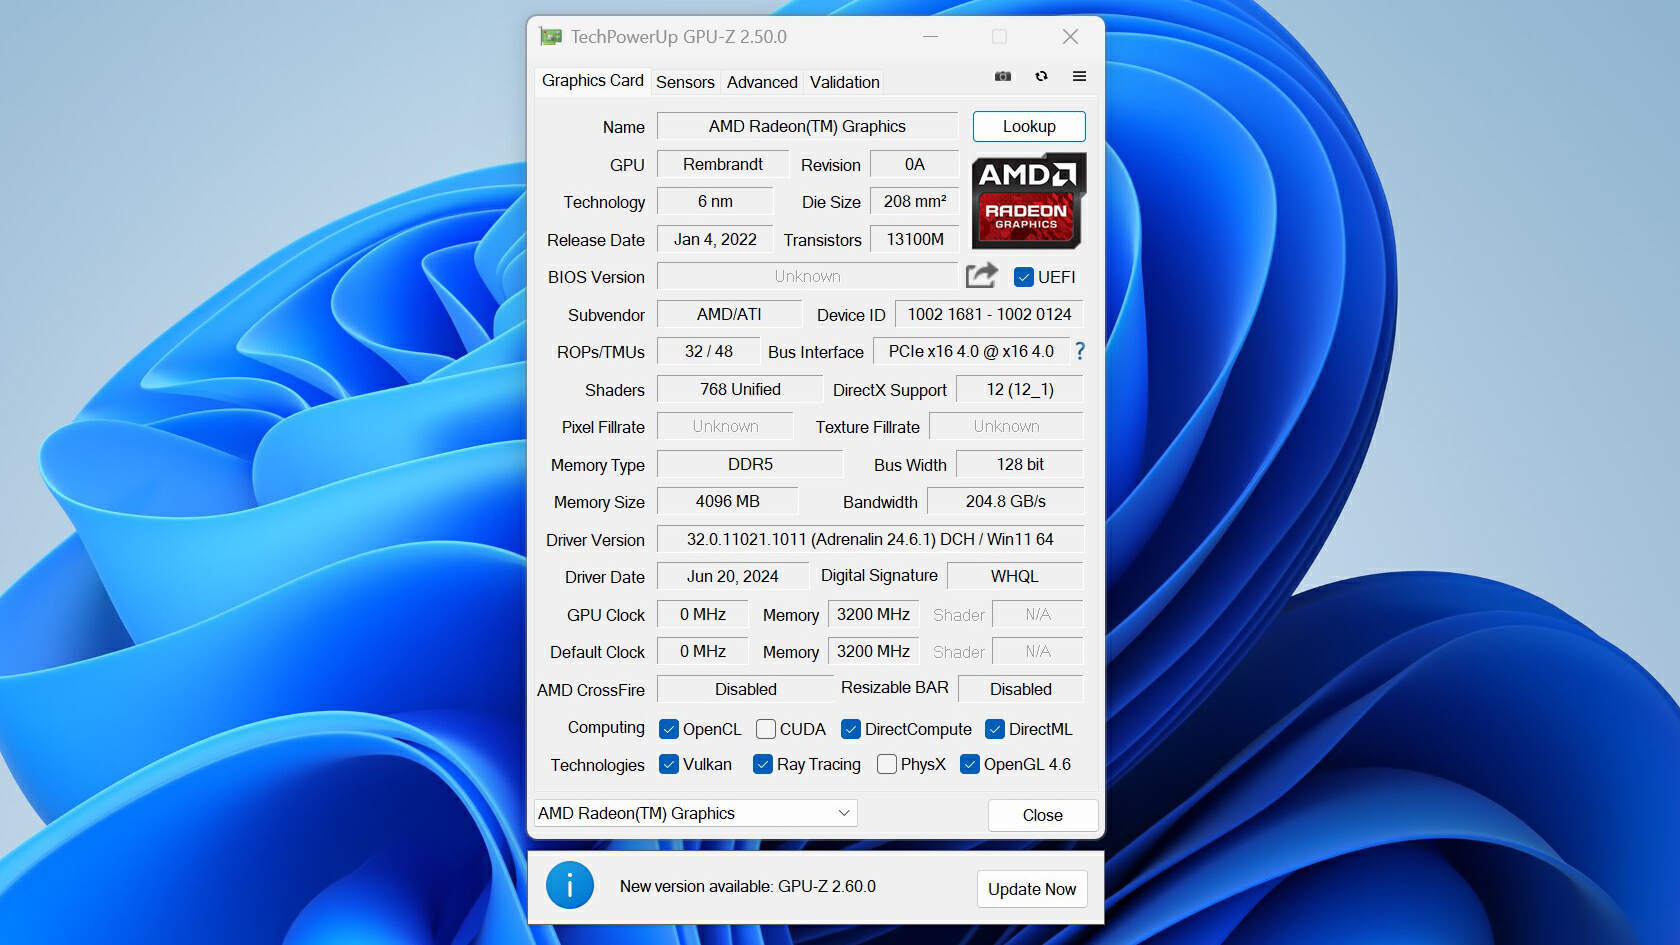Toggle the OpenCL checkbox
This screenshot has width=1680, height=945.
point(669,729)
